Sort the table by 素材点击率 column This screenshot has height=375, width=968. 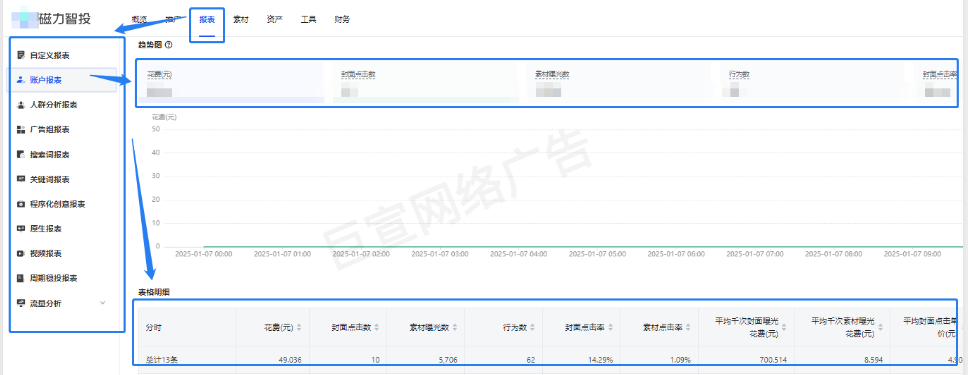pos(687,328)
